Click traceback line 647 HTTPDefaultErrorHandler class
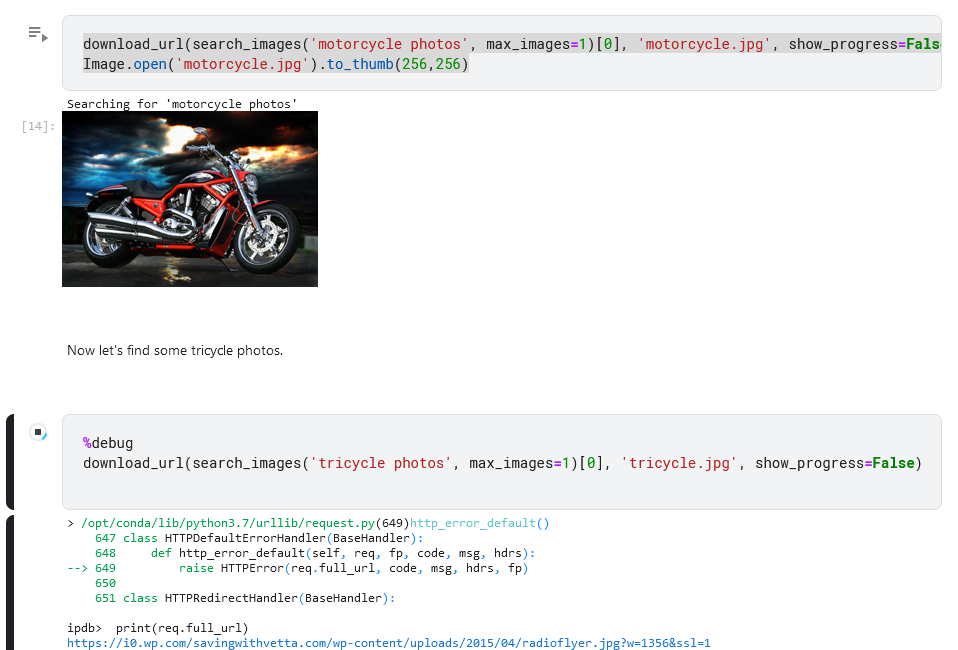Viewport: 958px width, 650px height. tap(259, 538)
